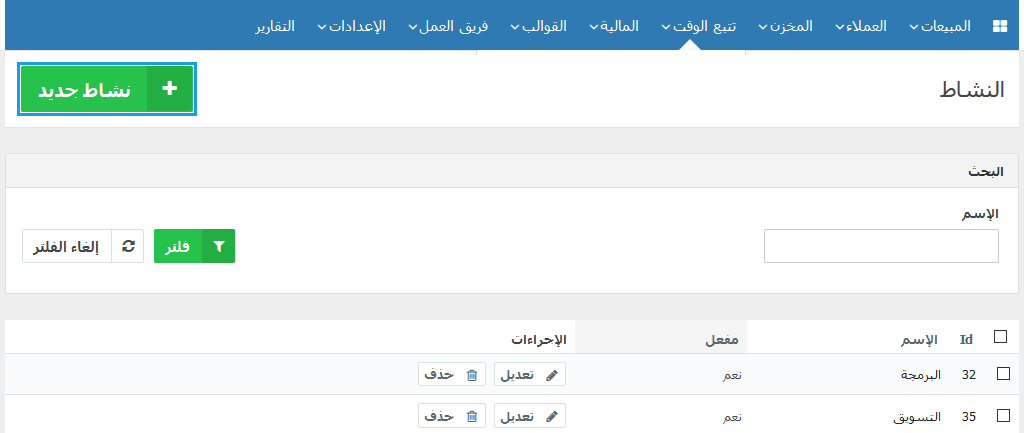Click the trash icon for البرمجة row
The width and height of the screenshot is (1024, 433).
click(x=472, y=375)
